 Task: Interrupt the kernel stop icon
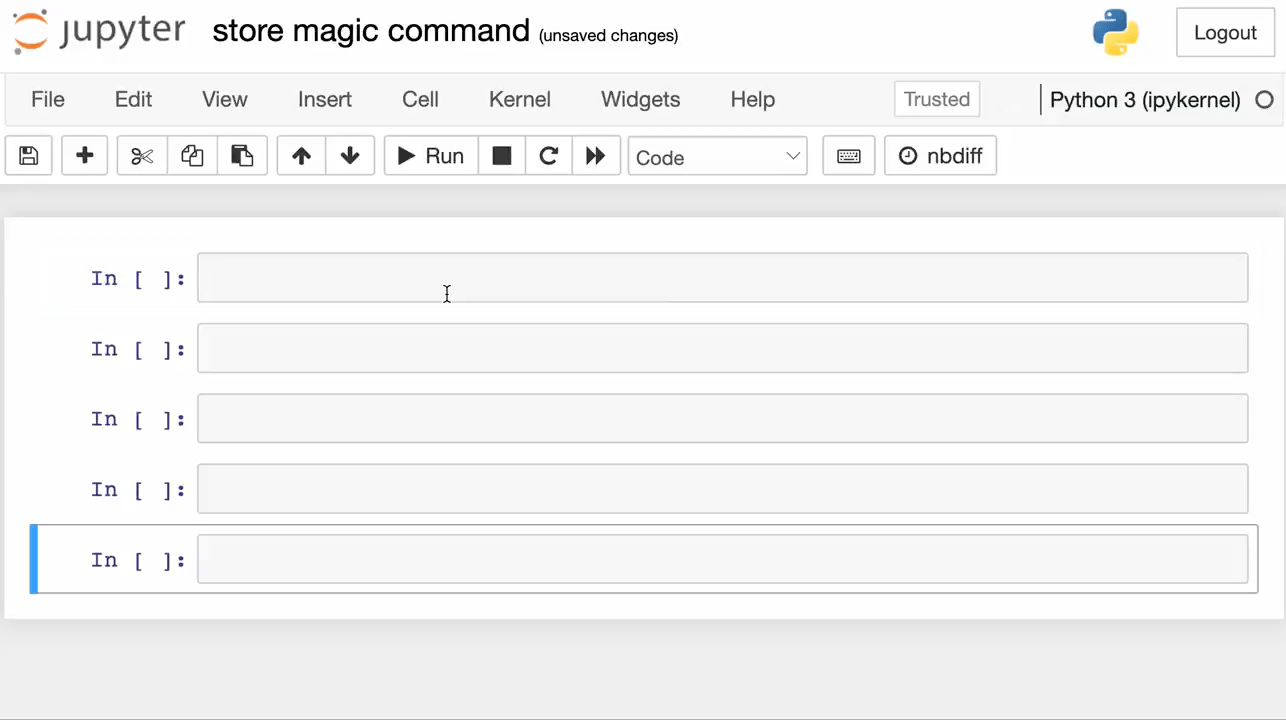click(502, 156)
